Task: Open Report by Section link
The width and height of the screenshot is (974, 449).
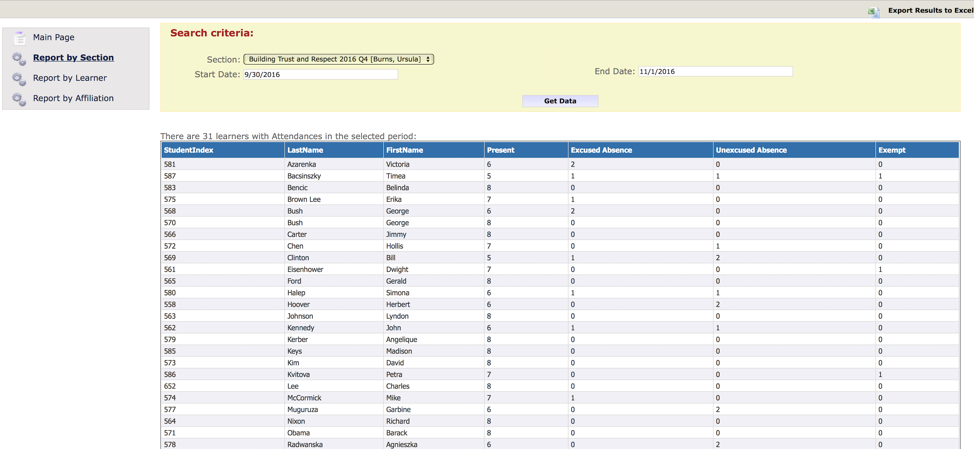Action: click(73, 58)
